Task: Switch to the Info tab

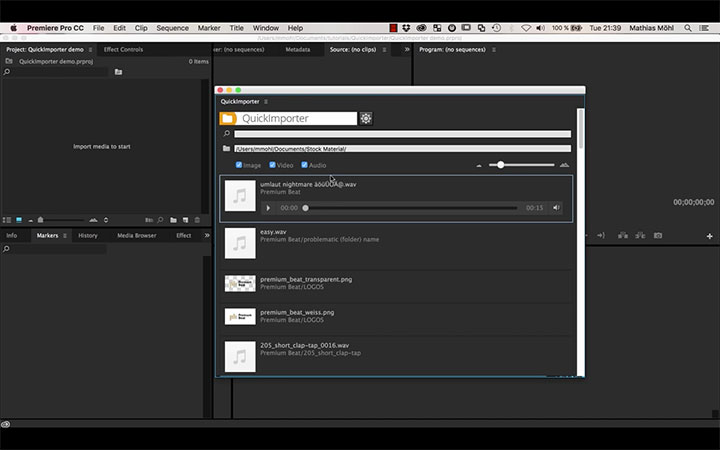Action: 11,236
